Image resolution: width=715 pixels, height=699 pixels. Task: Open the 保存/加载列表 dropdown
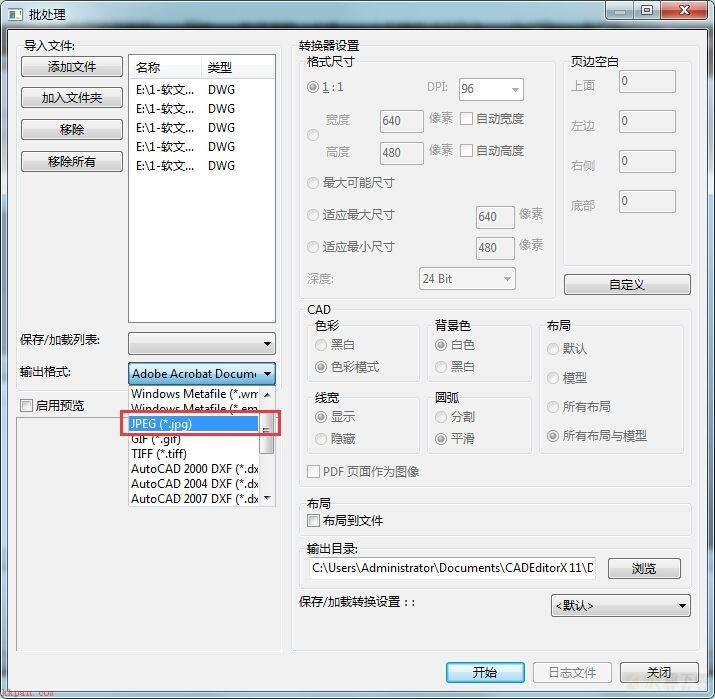tap(202, 343)
